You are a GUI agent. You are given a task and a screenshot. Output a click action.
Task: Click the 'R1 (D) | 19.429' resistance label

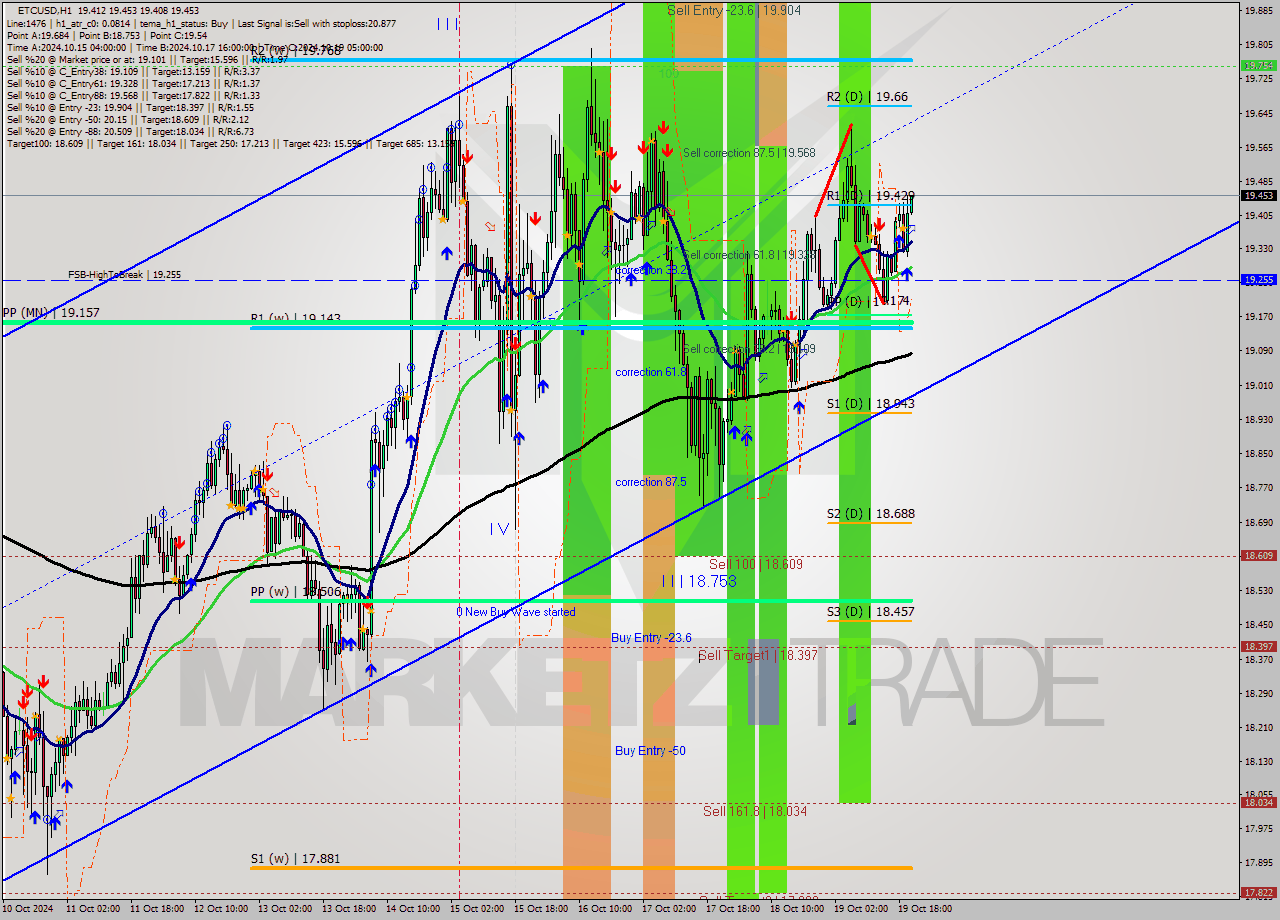click(x=870, y=196)
